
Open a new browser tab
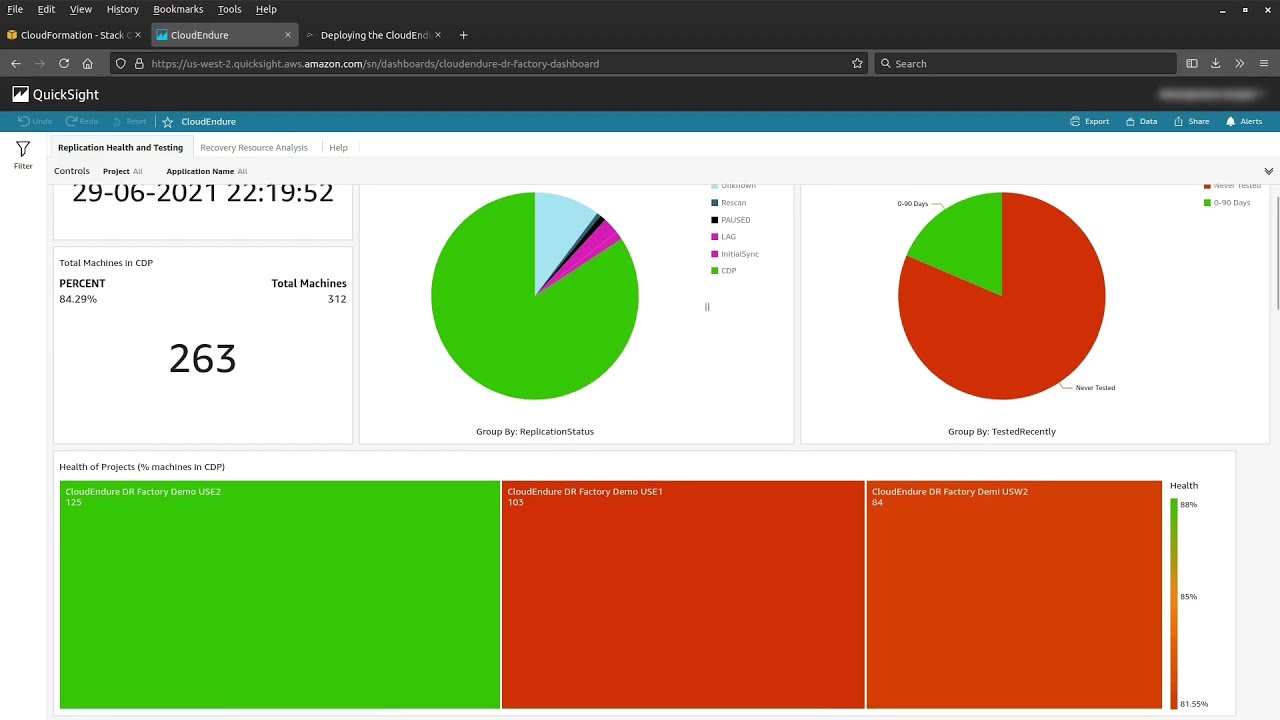point(463,35)
